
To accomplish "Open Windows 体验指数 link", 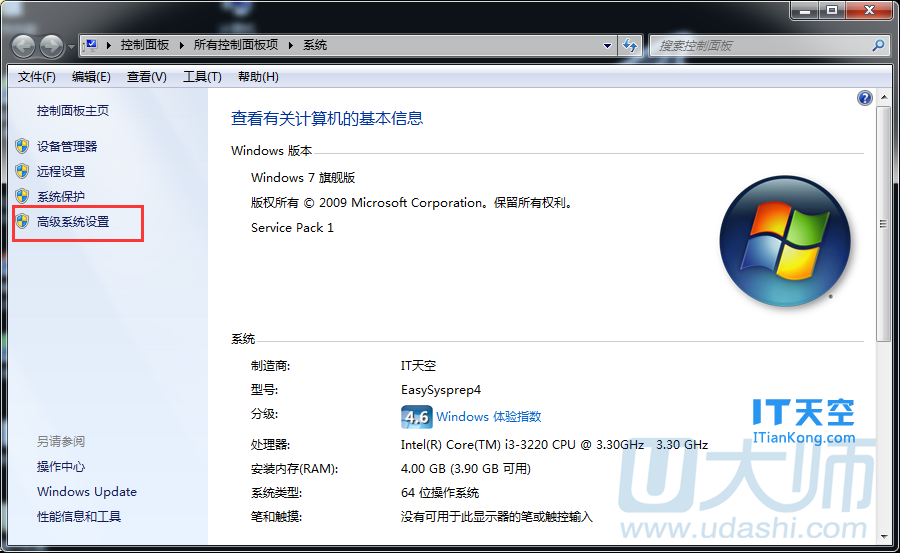I will pos(489,417).
